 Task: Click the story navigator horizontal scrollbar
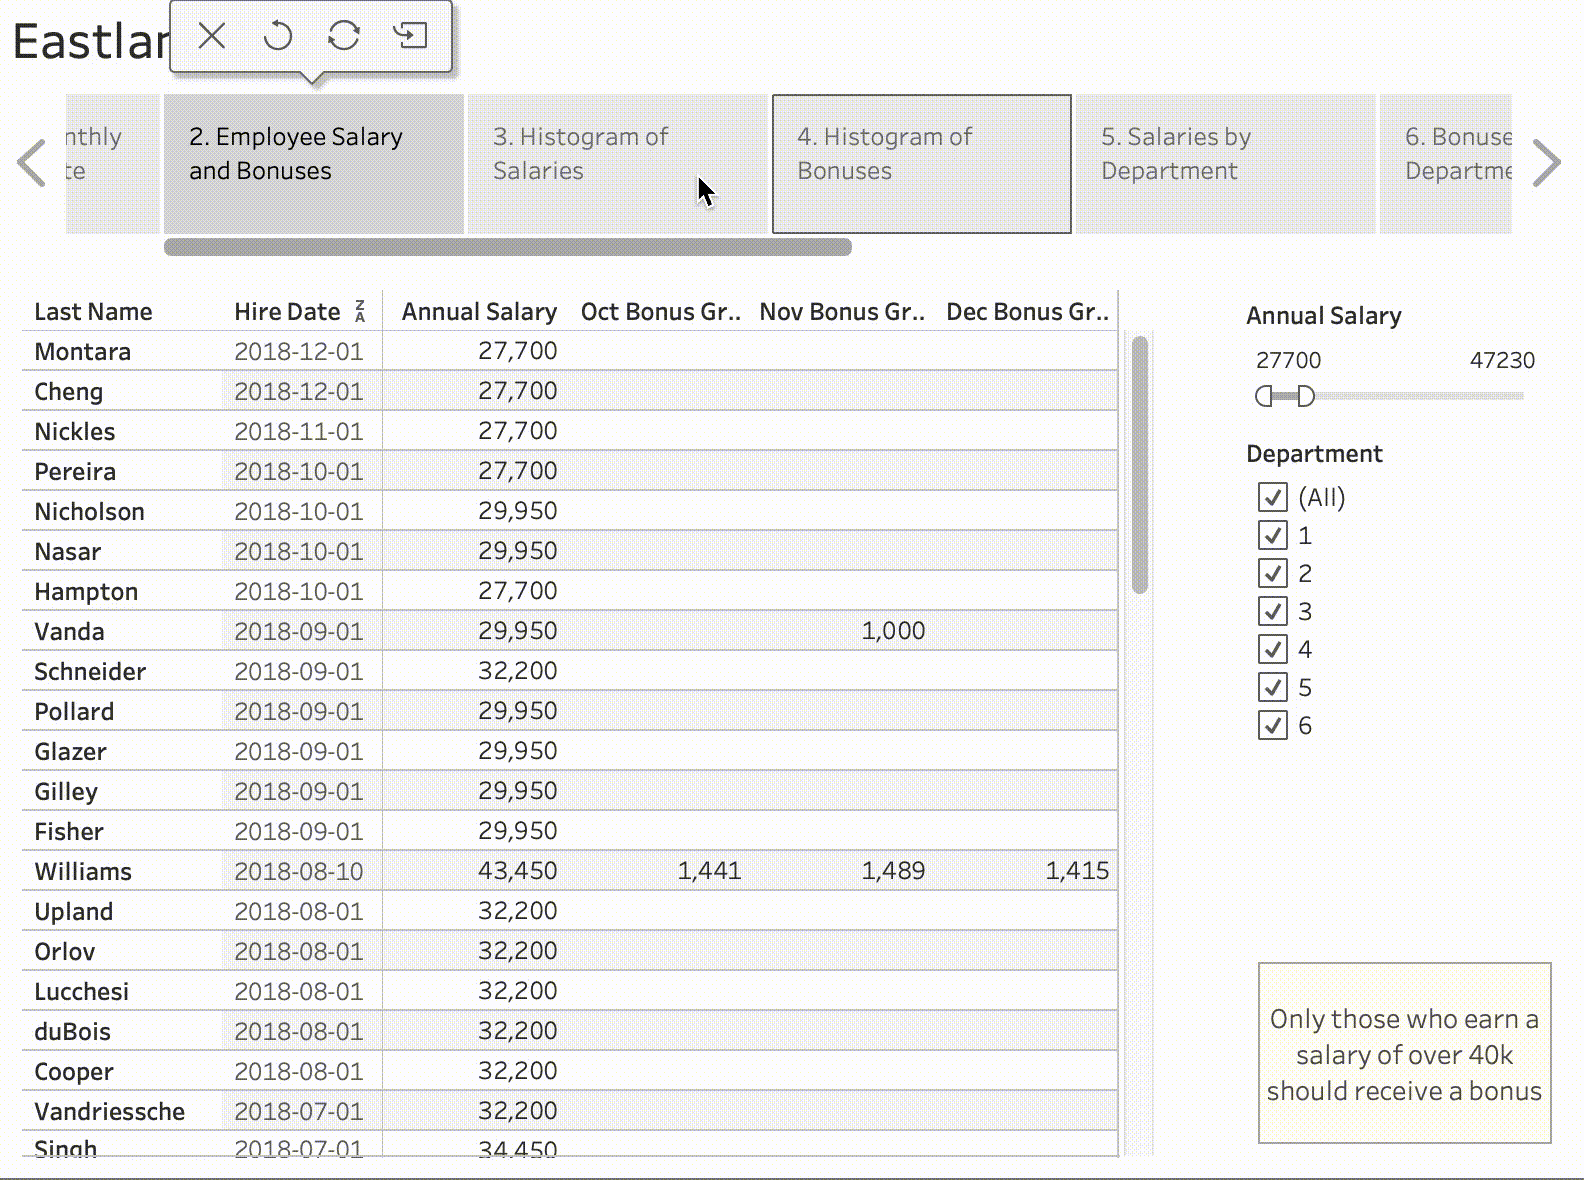pyautogui.click(x=508, y=247)
